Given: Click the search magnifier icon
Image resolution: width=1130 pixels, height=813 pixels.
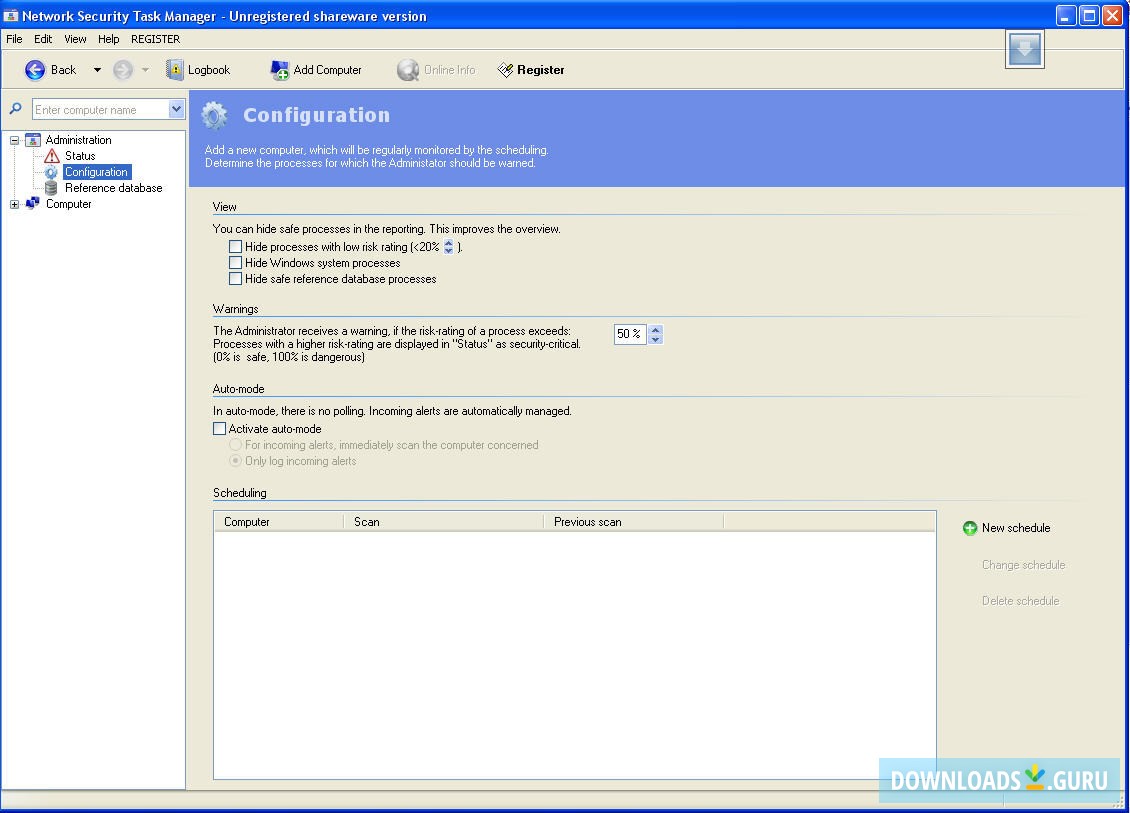Looking at the screenshot, I should pos(15,110).
